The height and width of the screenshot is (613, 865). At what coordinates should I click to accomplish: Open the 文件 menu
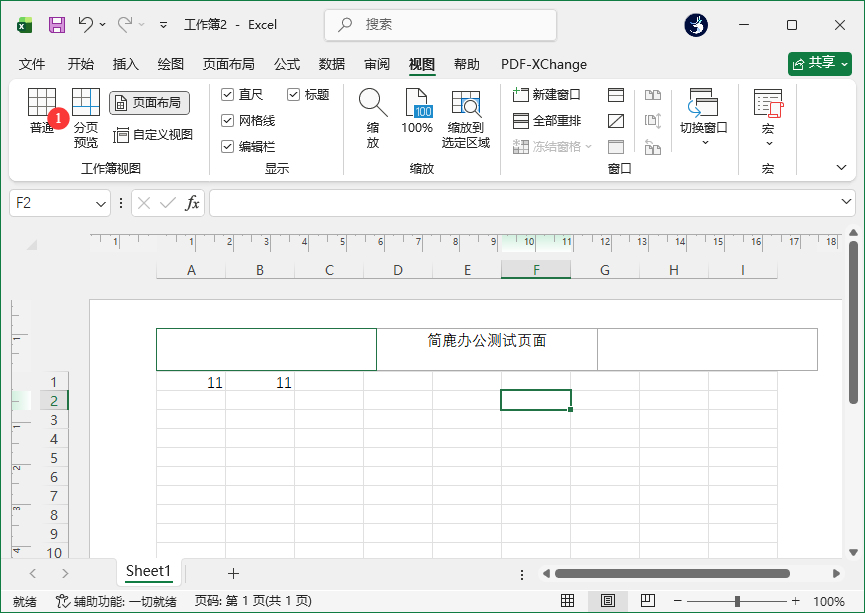(x=32, y=64)
